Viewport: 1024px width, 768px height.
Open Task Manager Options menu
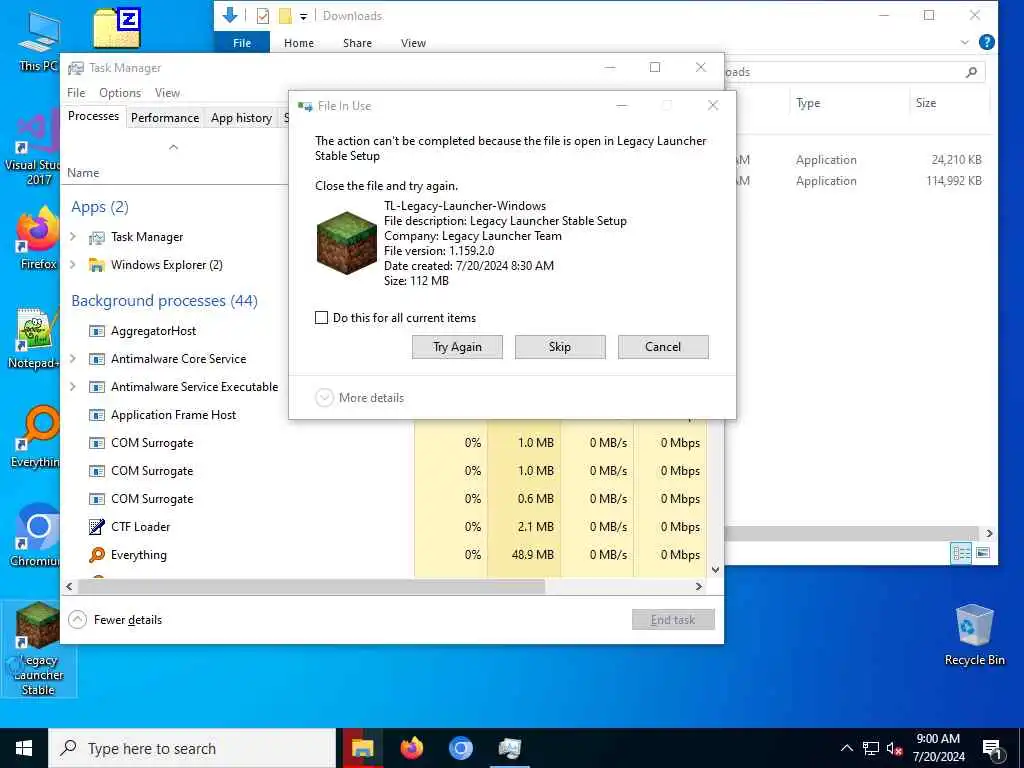pos(120,93)
